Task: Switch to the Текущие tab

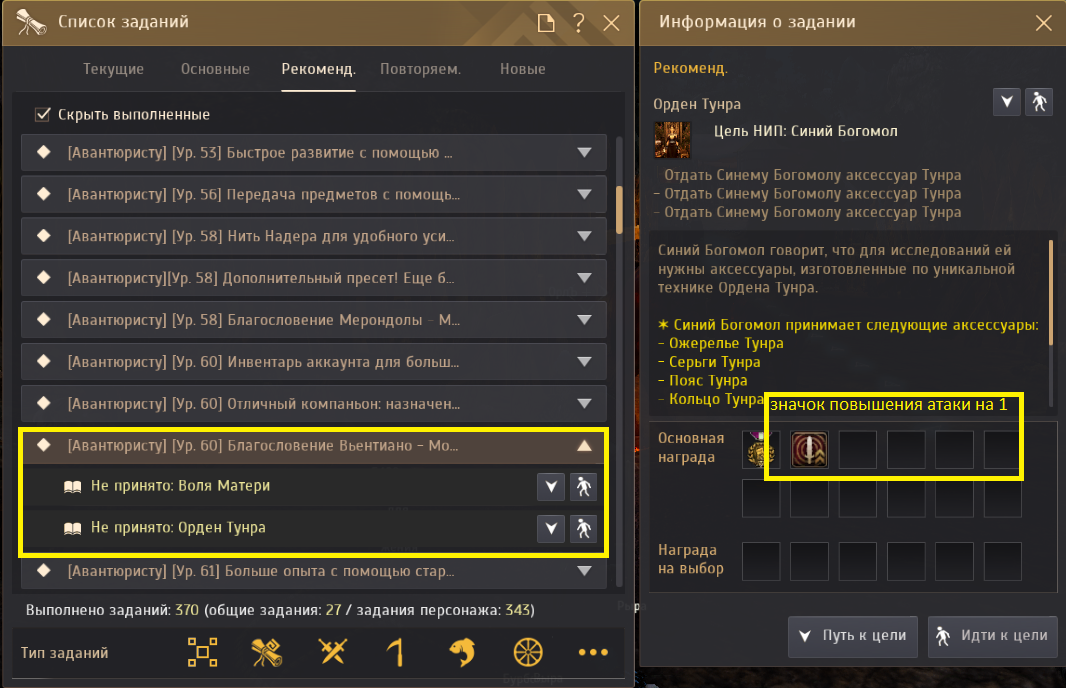Action: (x=114, y=69)
